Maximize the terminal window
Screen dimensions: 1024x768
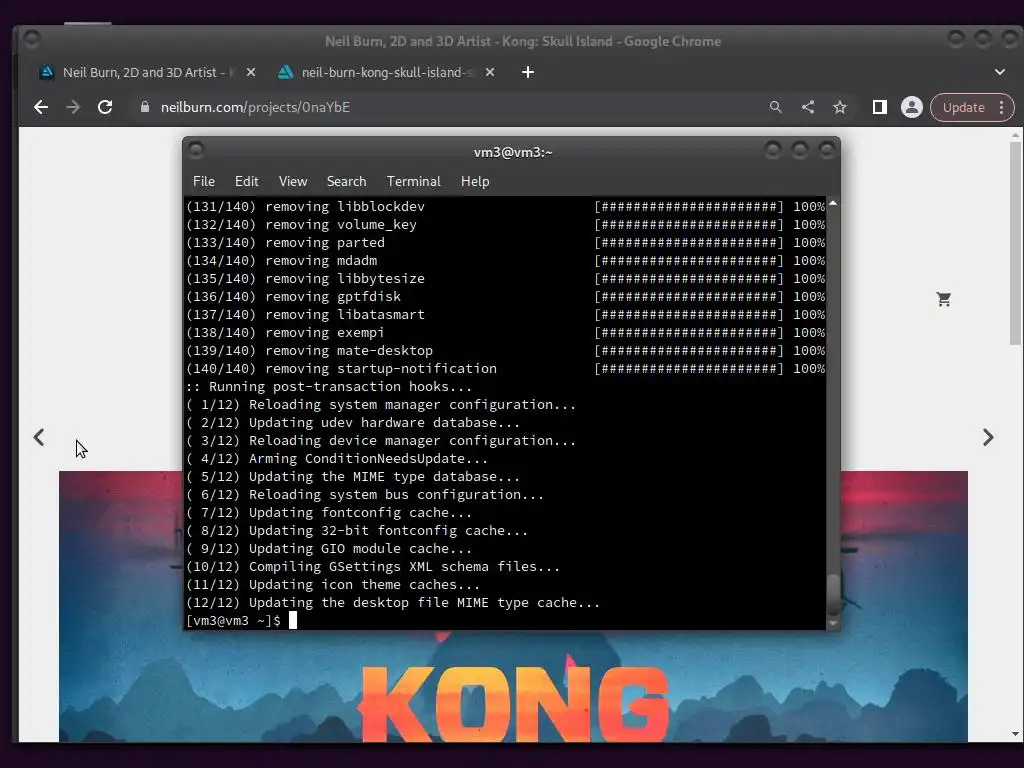[799, 151]
